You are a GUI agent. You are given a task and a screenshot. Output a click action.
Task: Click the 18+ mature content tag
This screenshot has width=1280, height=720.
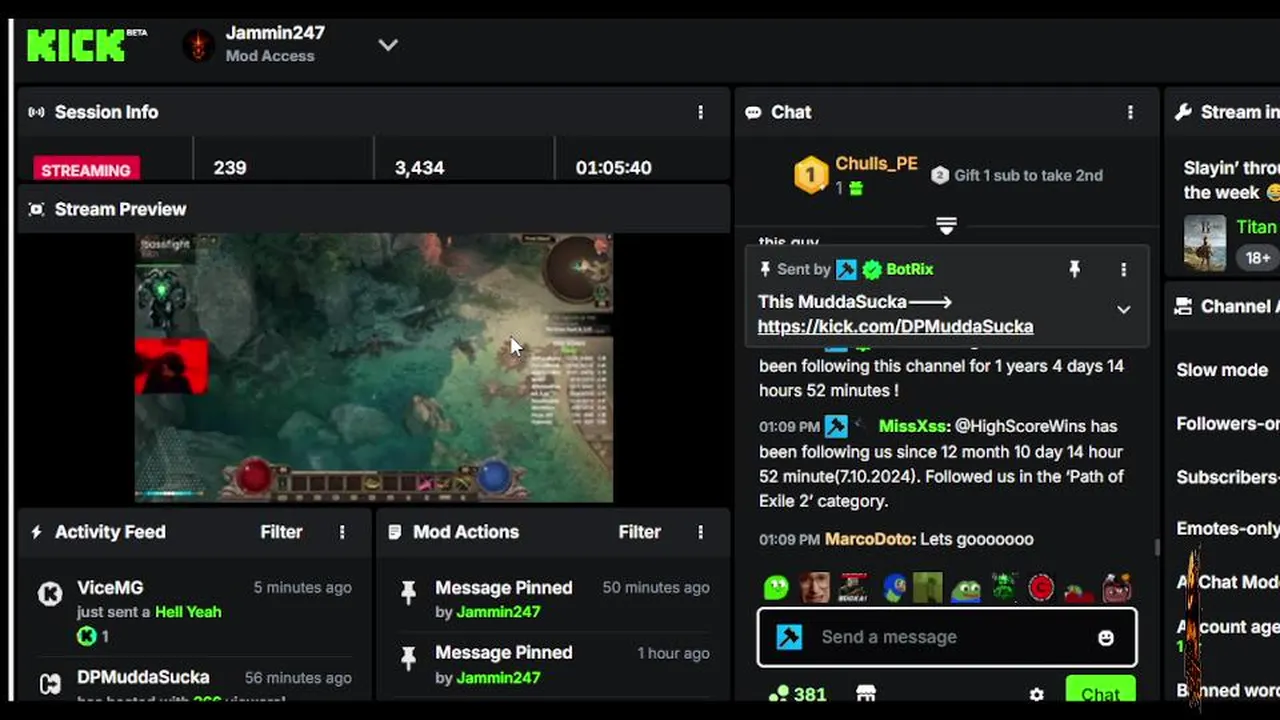click(x=1257, y=258)
